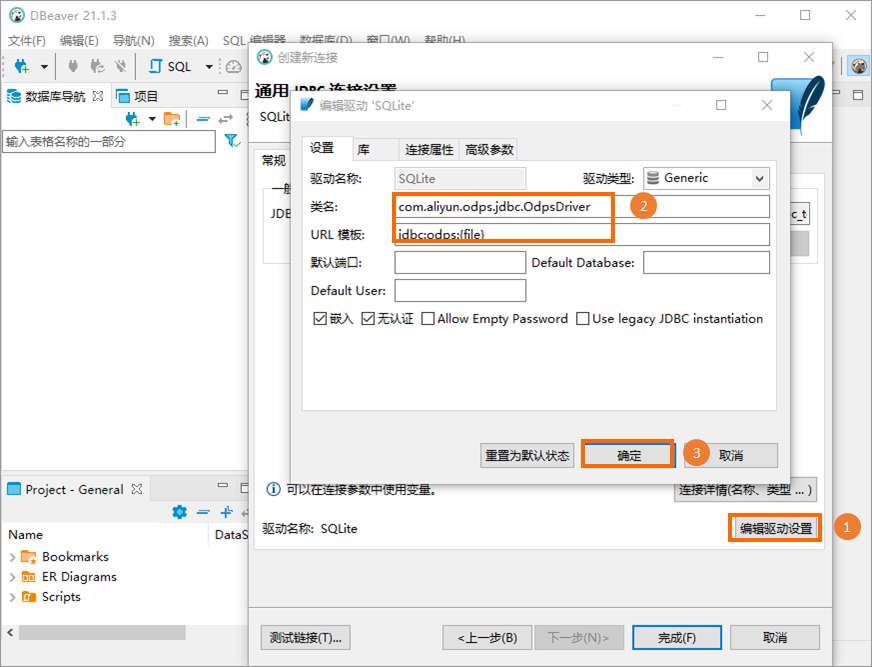The width and height of the screenshot is (872, 667).
Task: Click the SQL editor toolbar icon
Action: [x=156, y=67]
